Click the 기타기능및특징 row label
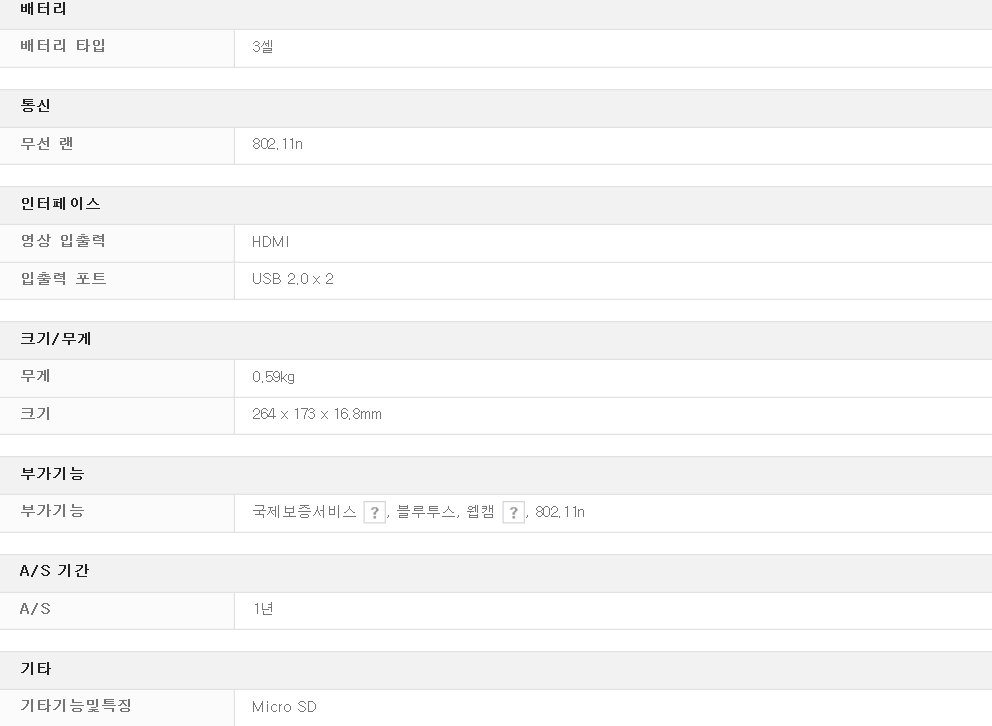Image resolution: width=992 pixels, height=726 pixels. (x=77, y=706)
